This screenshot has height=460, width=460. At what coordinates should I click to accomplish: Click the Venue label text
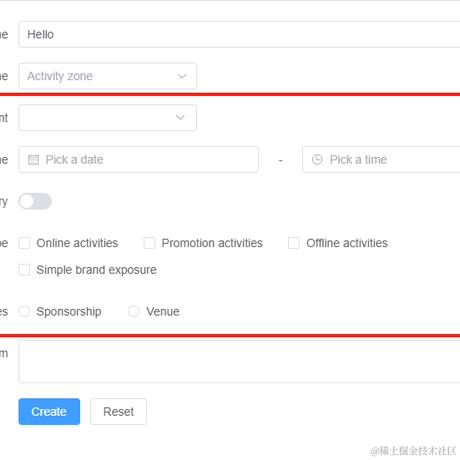pos(163,312)
